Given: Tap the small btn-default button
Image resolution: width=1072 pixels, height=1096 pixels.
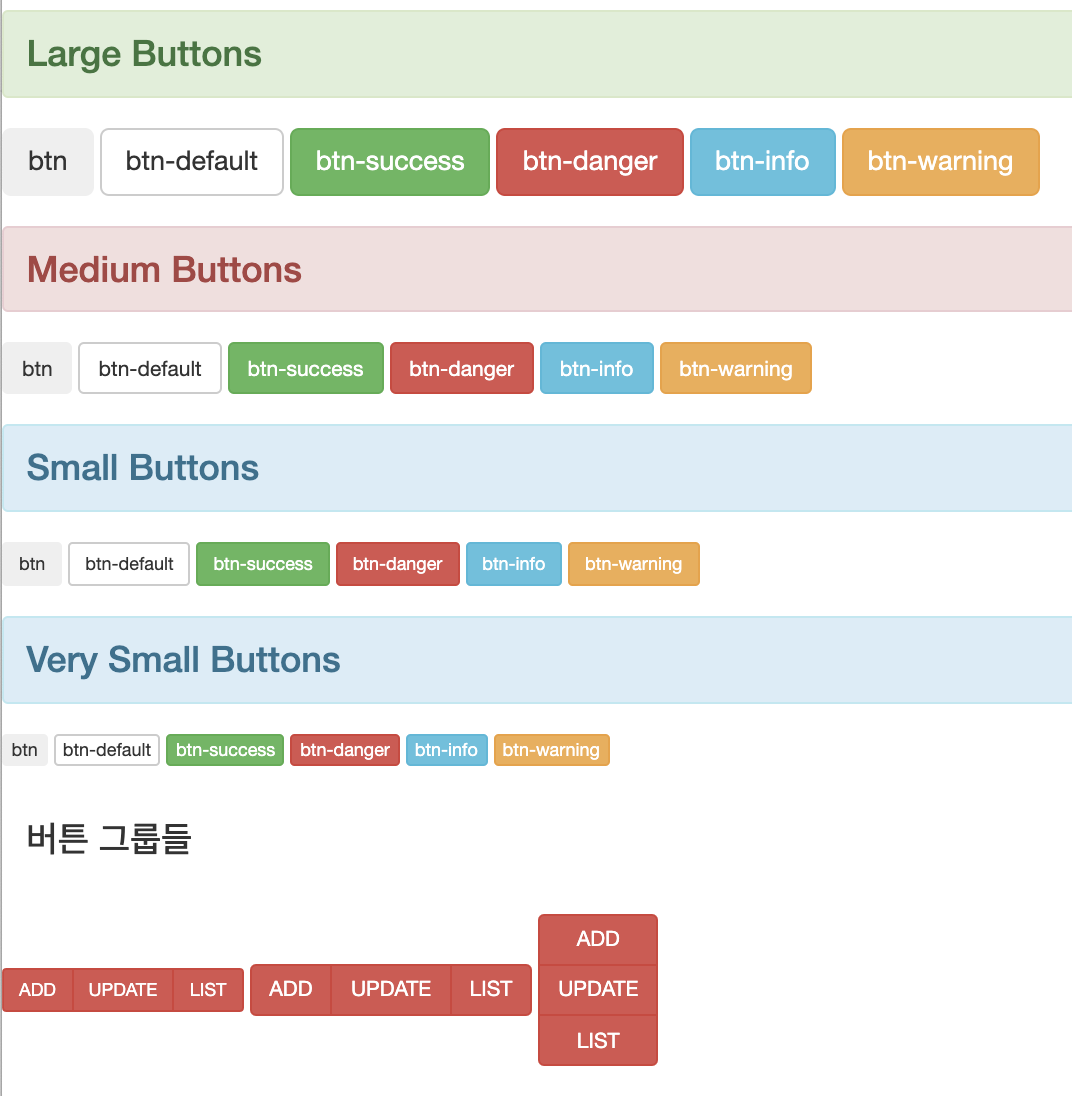Looking at the screenshot, I should point(129,564).
